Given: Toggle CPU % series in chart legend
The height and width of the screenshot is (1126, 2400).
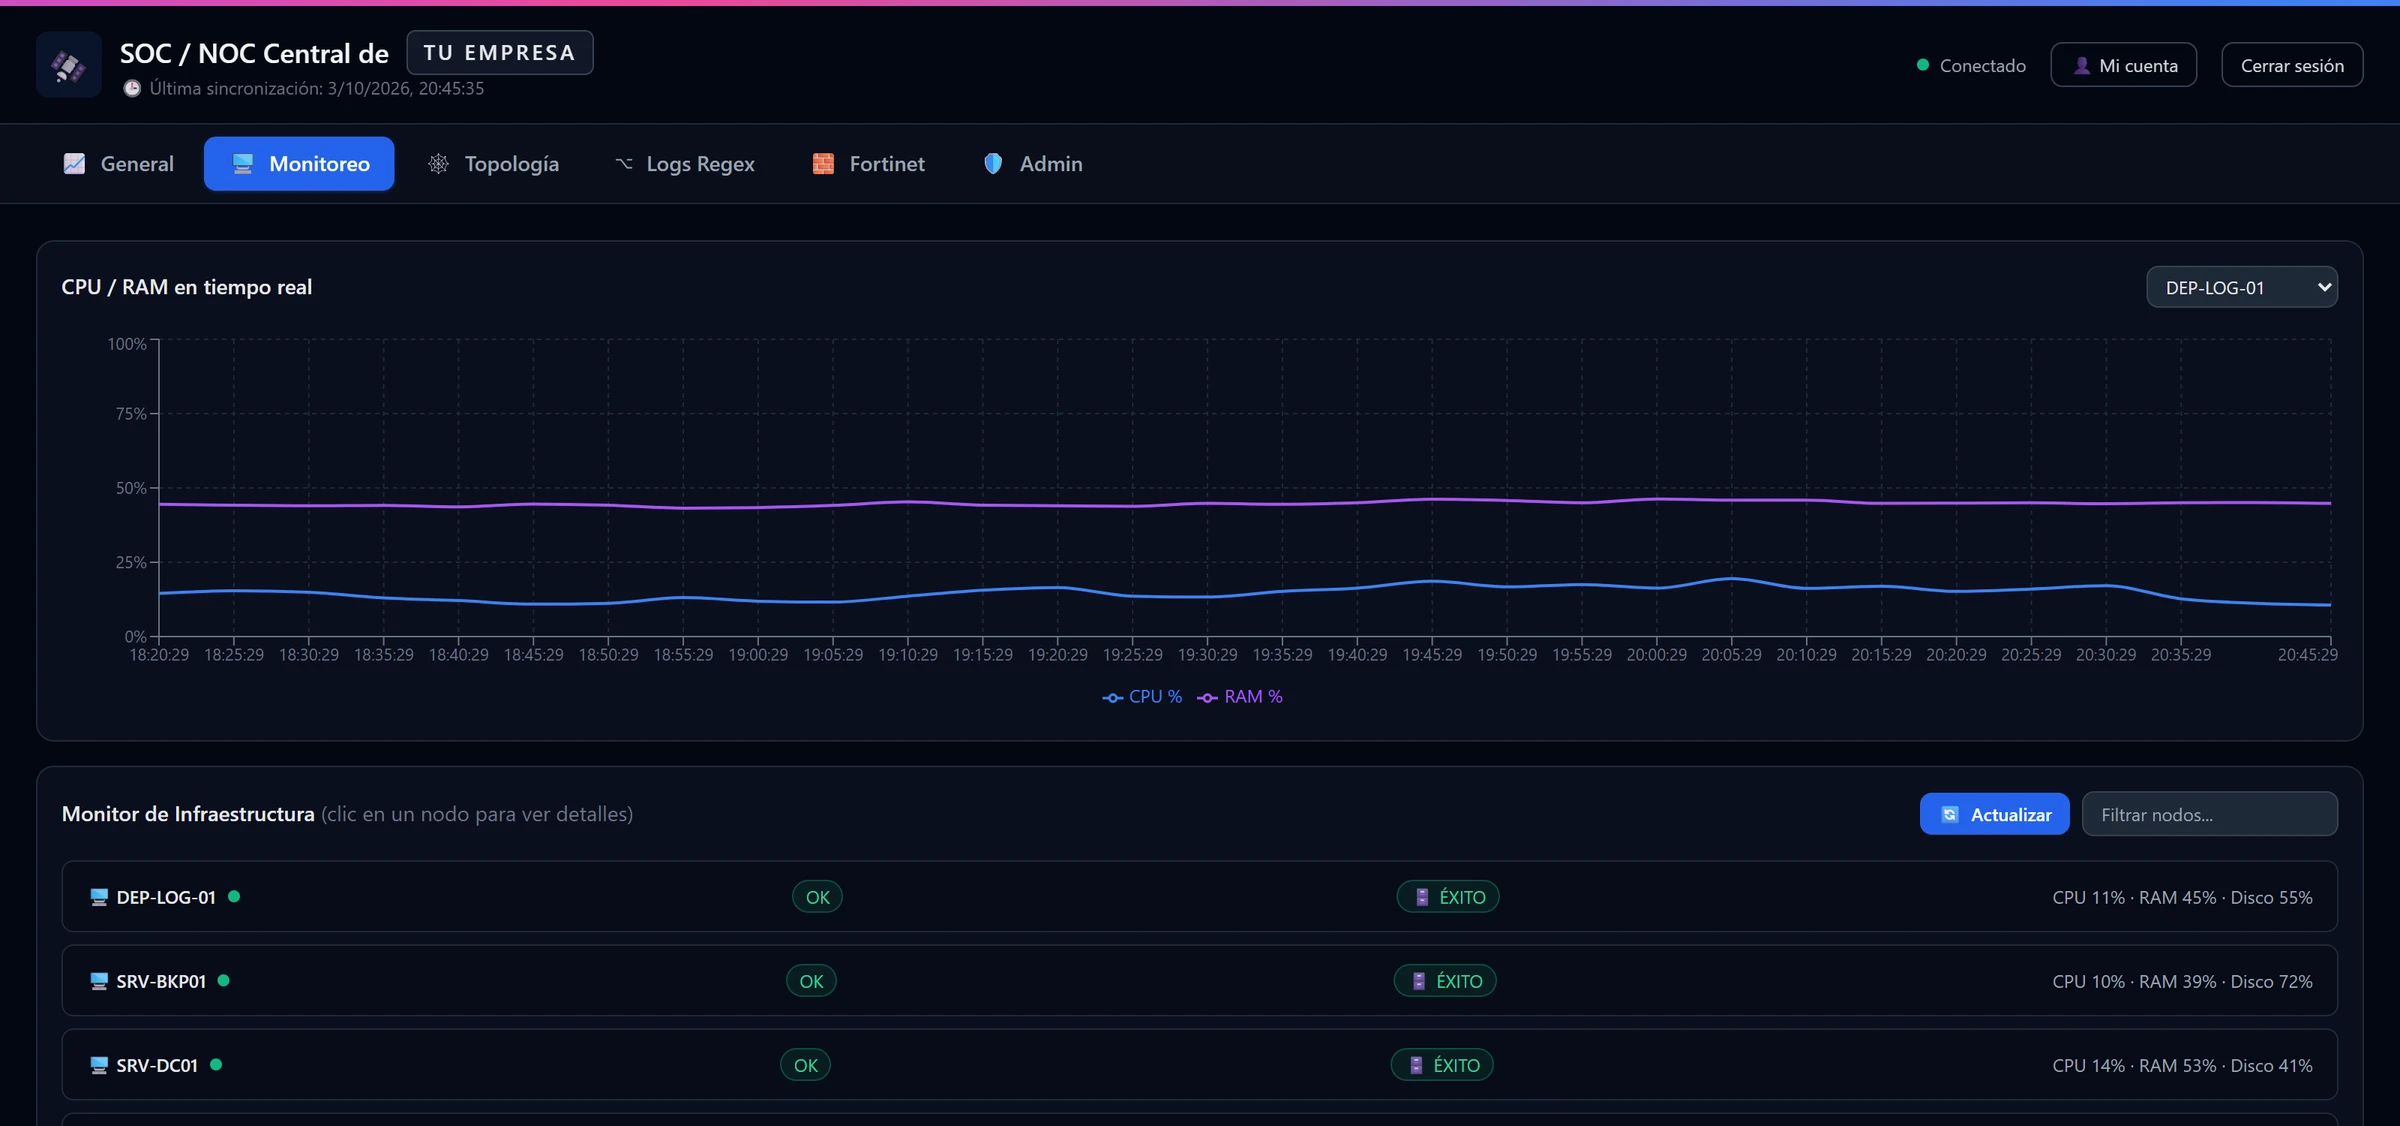Looking at the screenshot, I should click(x=1142, y=697).
